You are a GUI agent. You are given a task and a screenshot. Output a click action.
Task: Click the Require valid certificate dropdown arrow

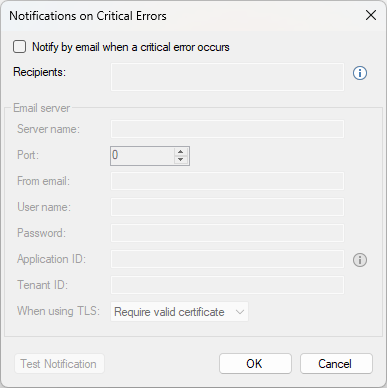240,312
